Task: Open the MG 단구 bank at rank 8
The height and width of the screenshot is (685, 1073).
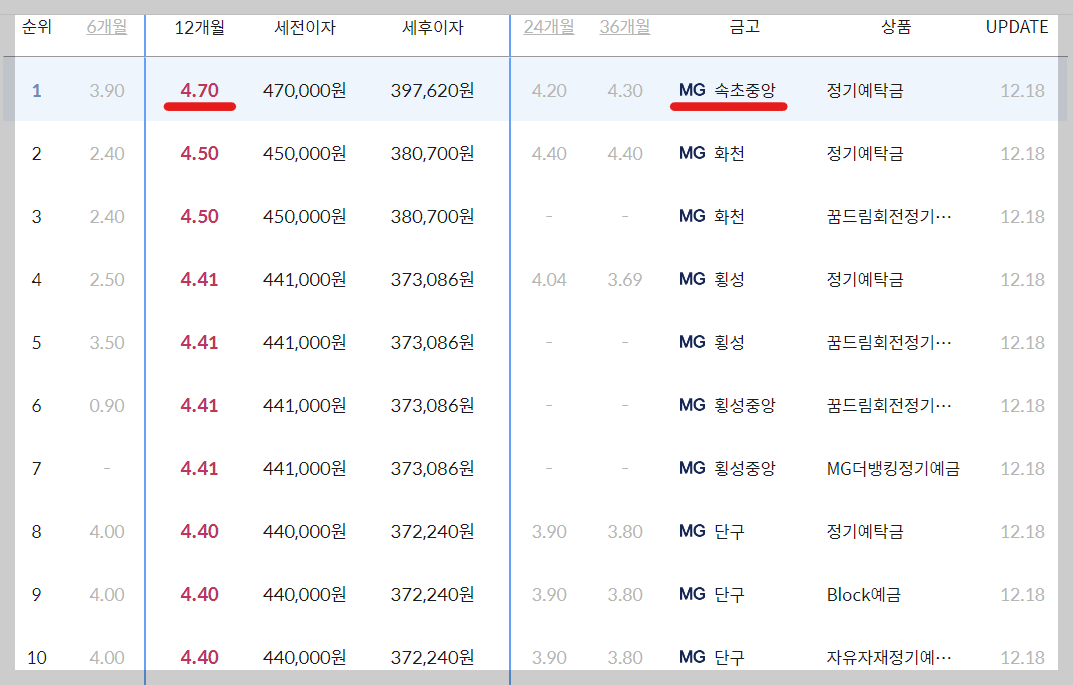Action: coord(712,532)
